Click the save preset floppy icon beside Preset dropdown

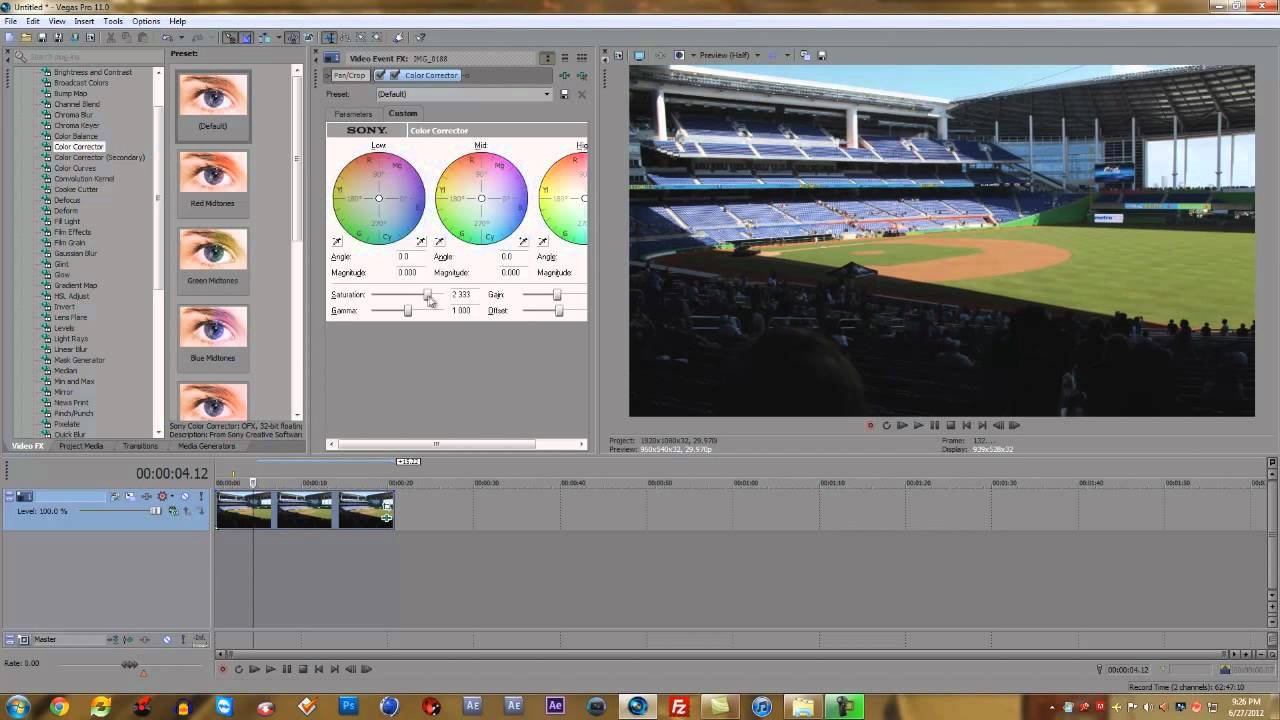point(565,93)
